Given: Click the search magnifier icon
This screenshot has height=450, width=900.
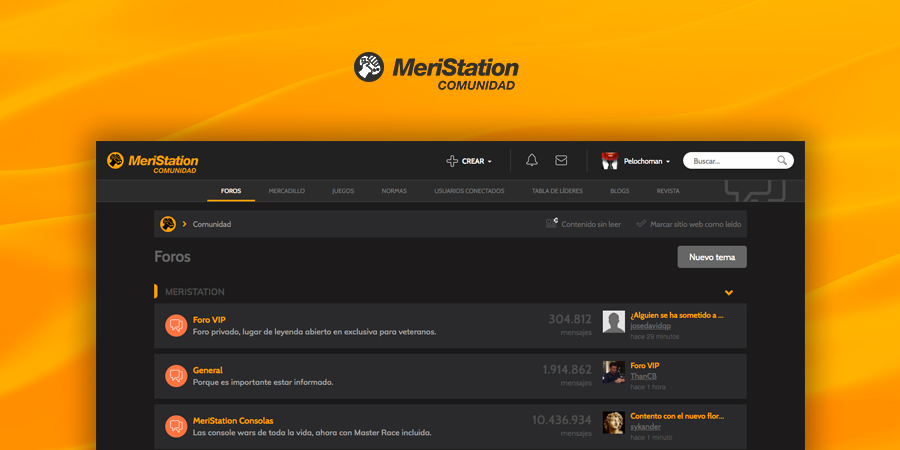Looking at the screenshot, I should (x=782, y=161).
